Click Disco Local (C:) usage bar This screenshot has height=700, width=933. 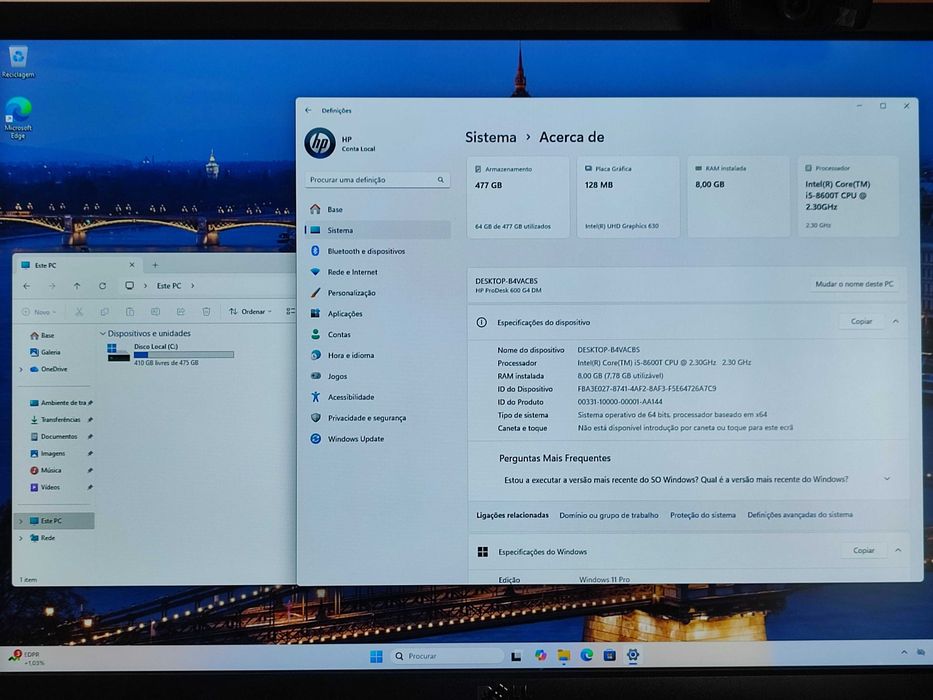(184, 355)
